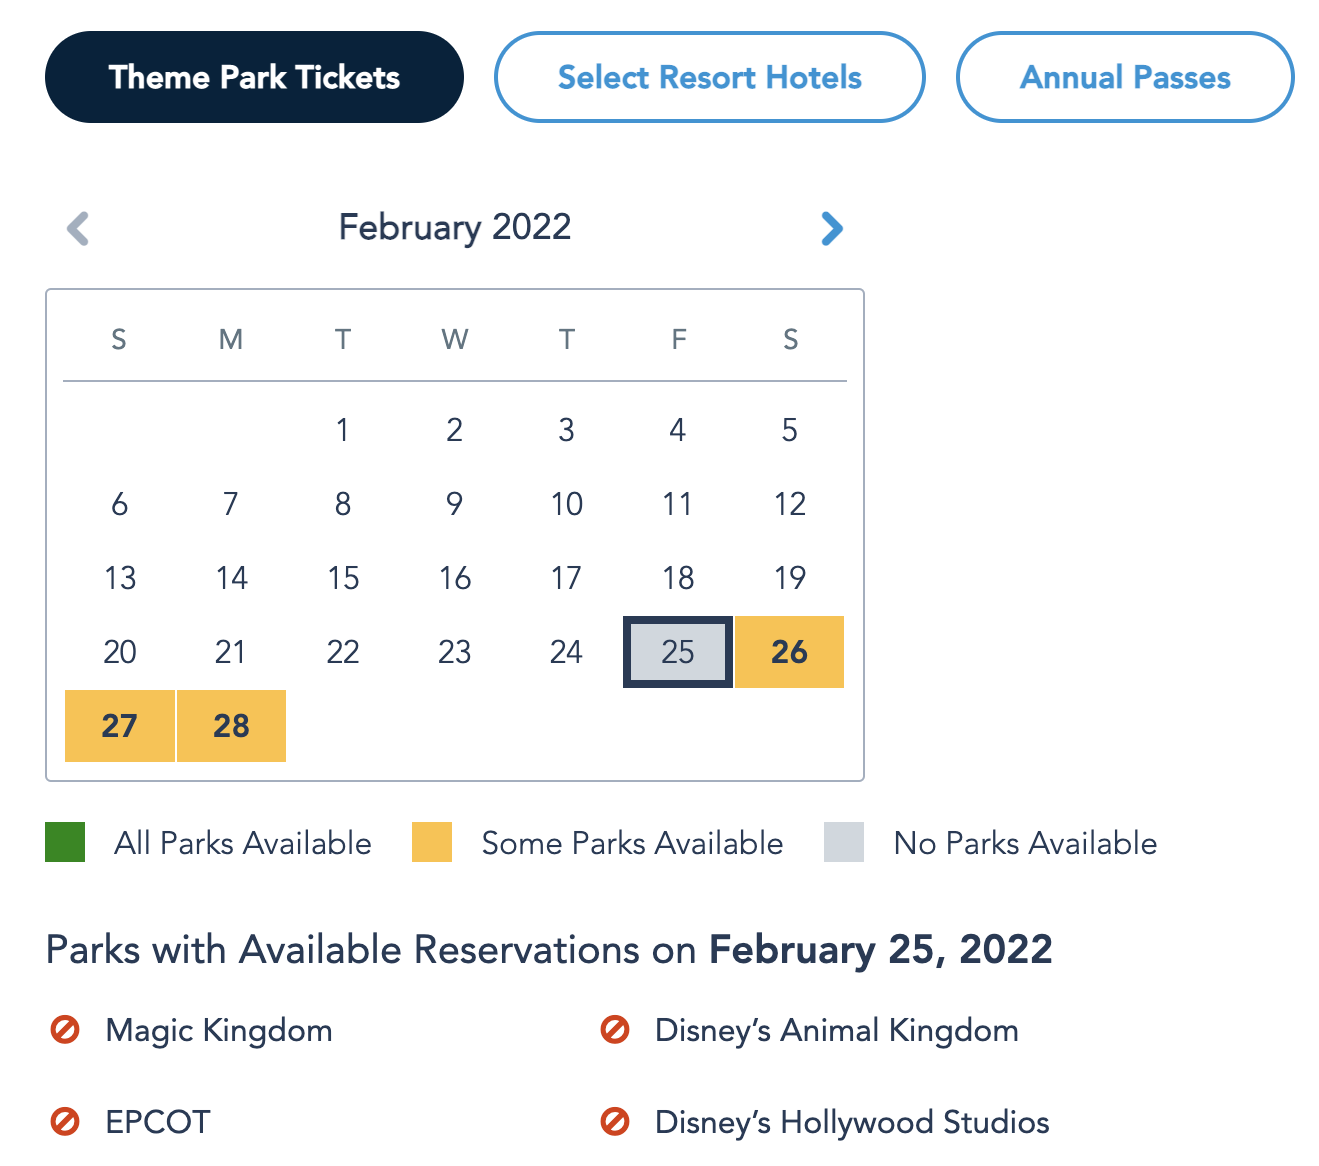The image size is (1319, 1166).
Task: Select February 27 on the calendar
Action: coord(120,726)
